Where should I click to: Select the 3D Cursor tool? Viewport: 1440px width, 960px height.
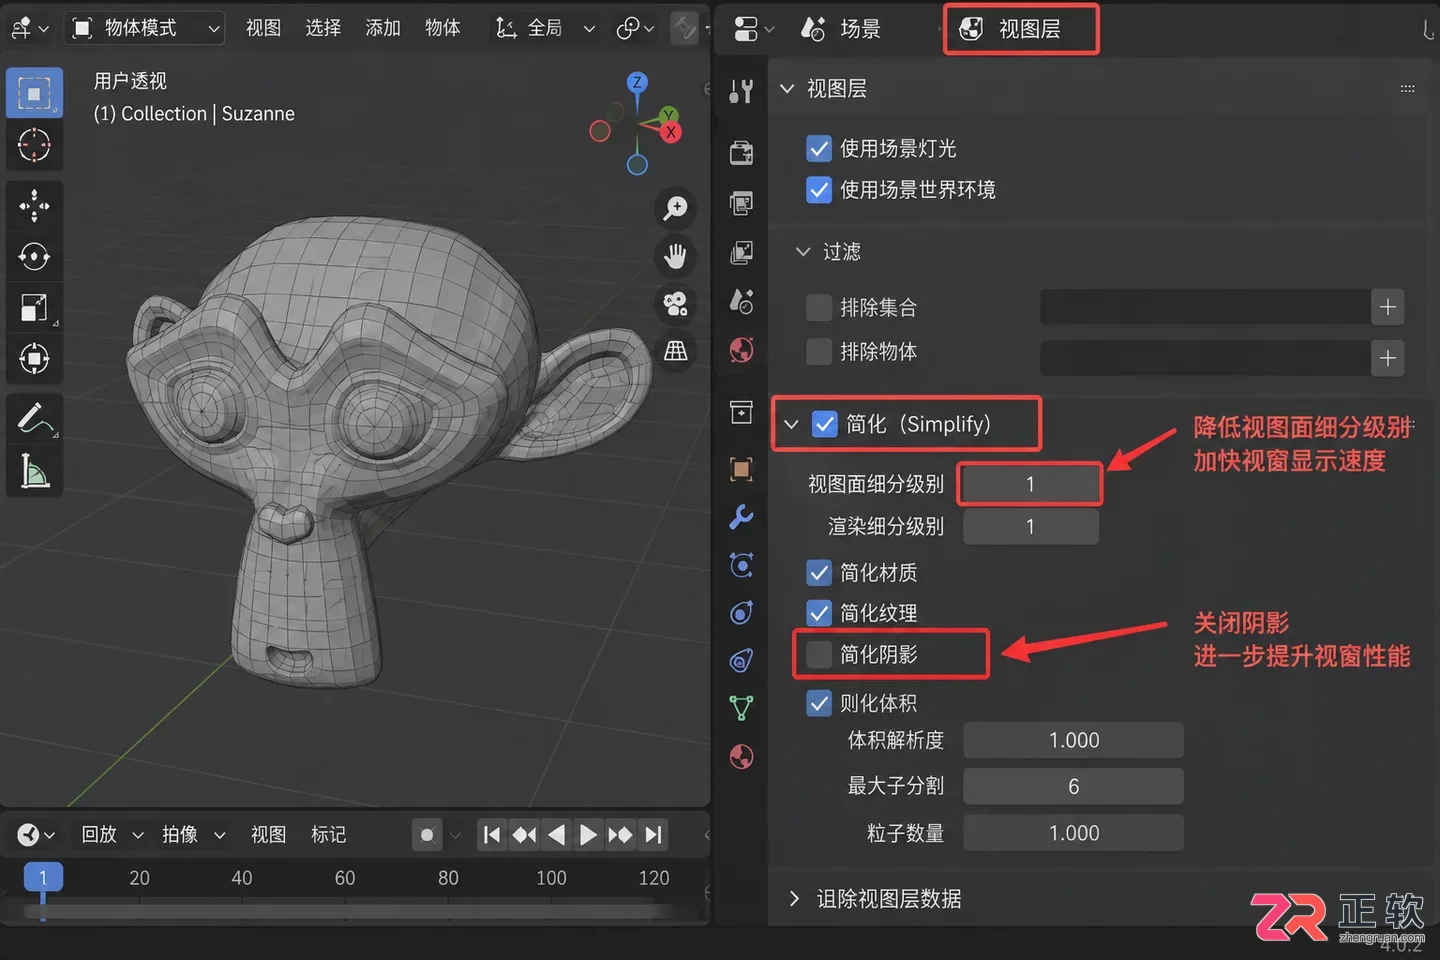pyautogui.click(x=34, y=145)
